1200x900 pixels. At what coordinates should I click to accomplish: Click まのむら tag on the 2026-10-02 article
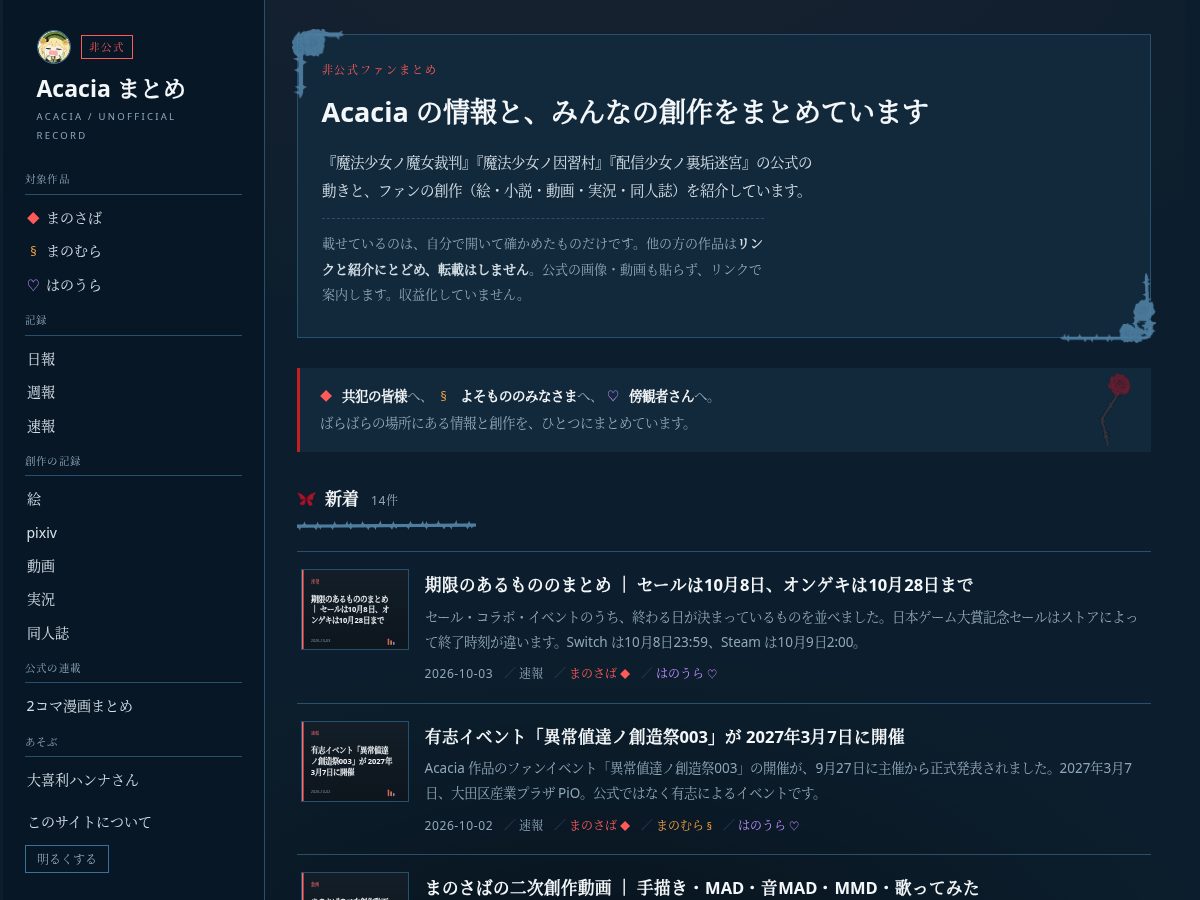(x=684, y=825)
